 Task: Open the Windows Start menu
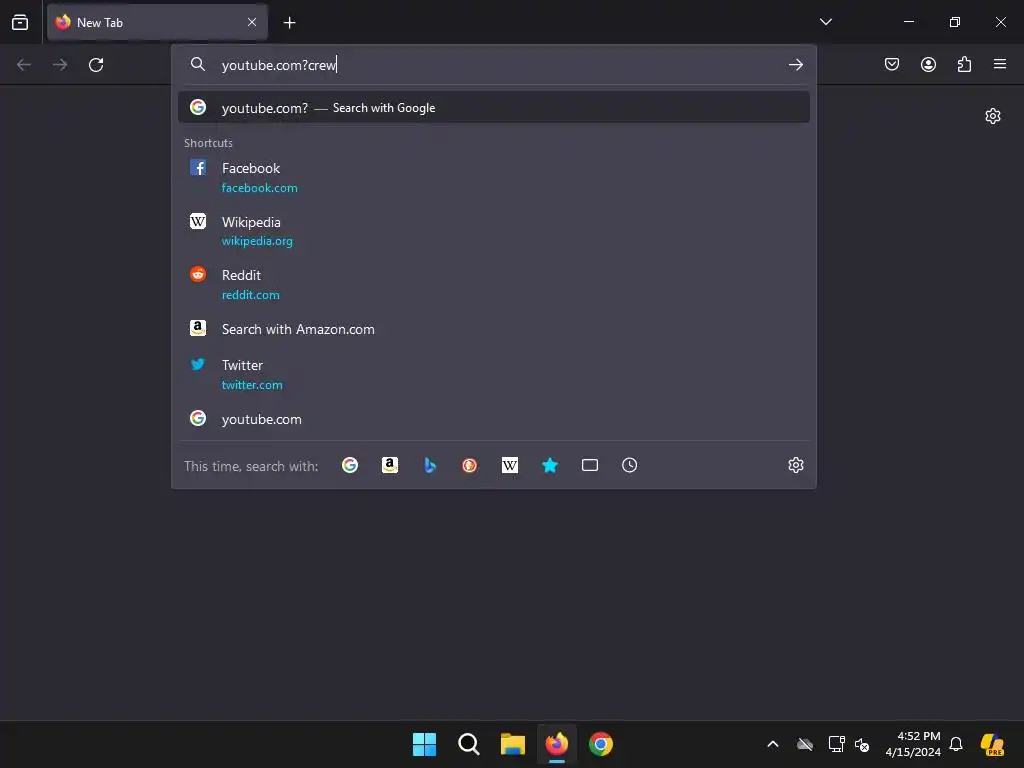pos(424,744)
